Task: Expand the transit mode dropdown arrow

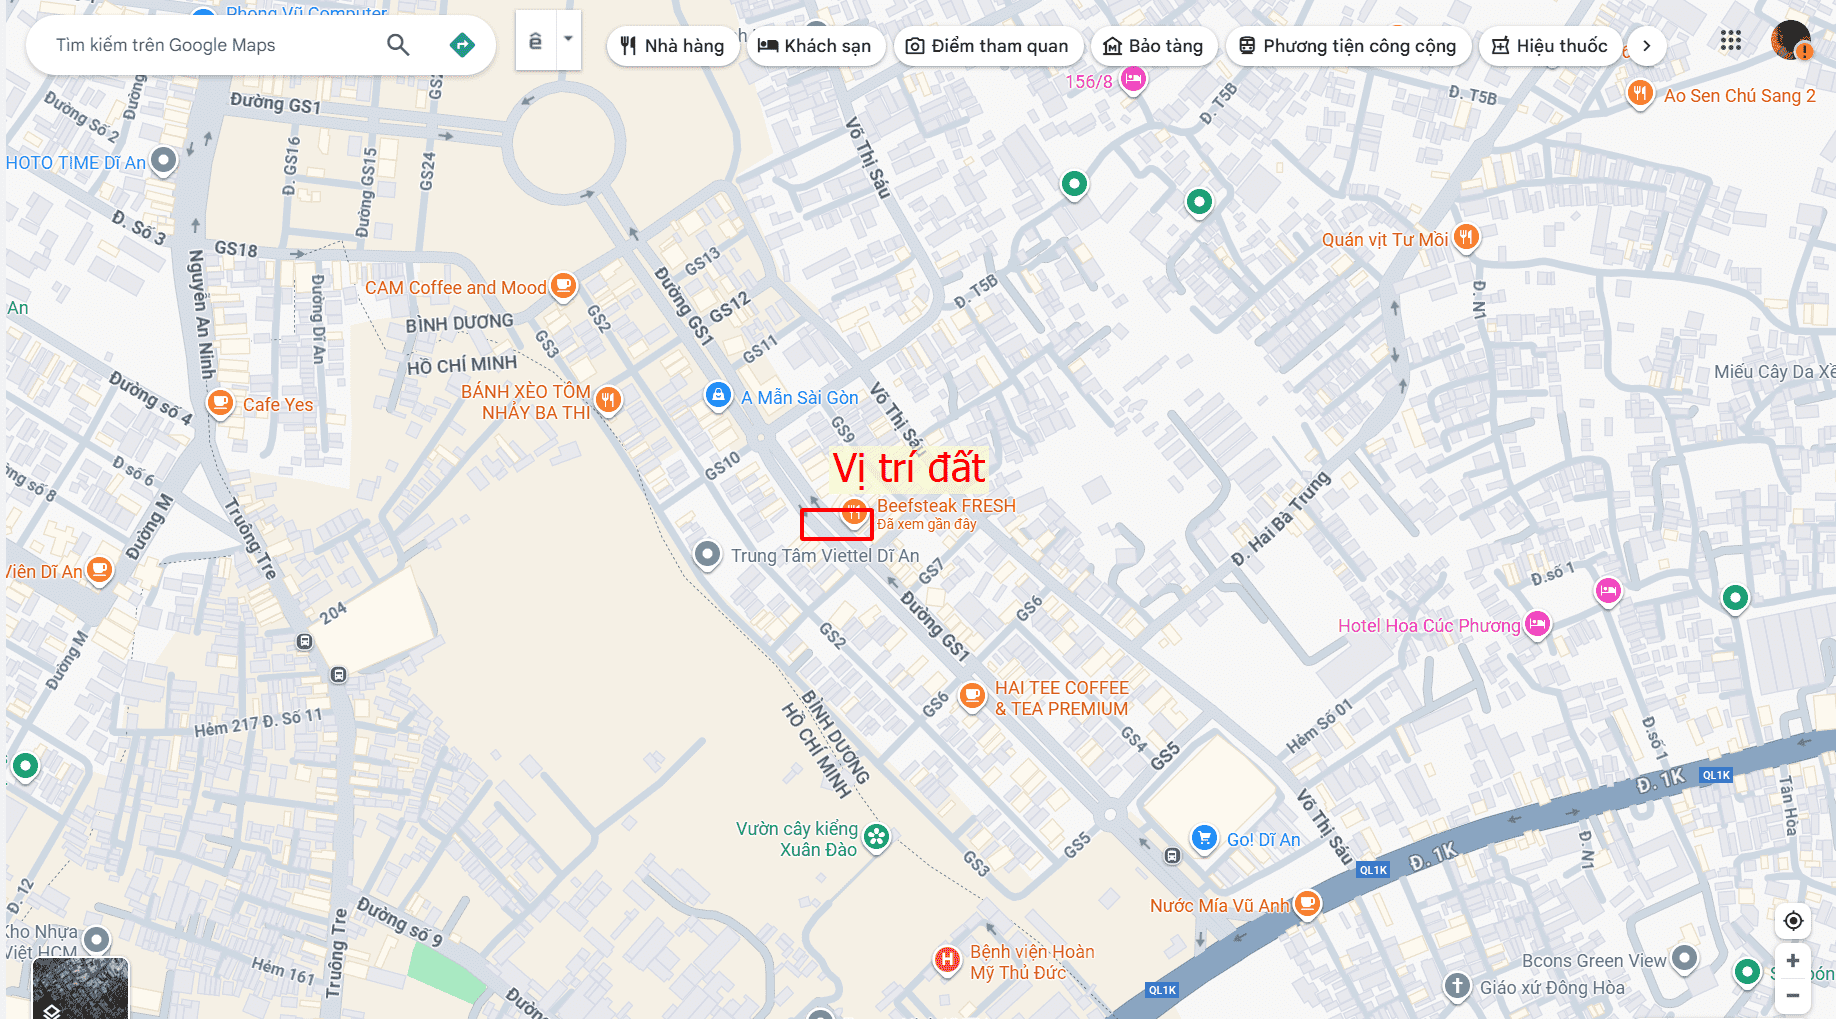Action: [568, 40]
